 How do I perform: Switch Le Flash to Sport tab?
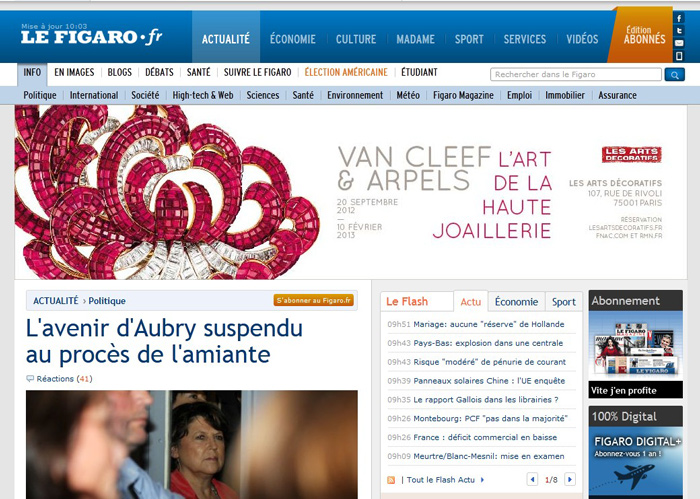[x=564, y=302]
